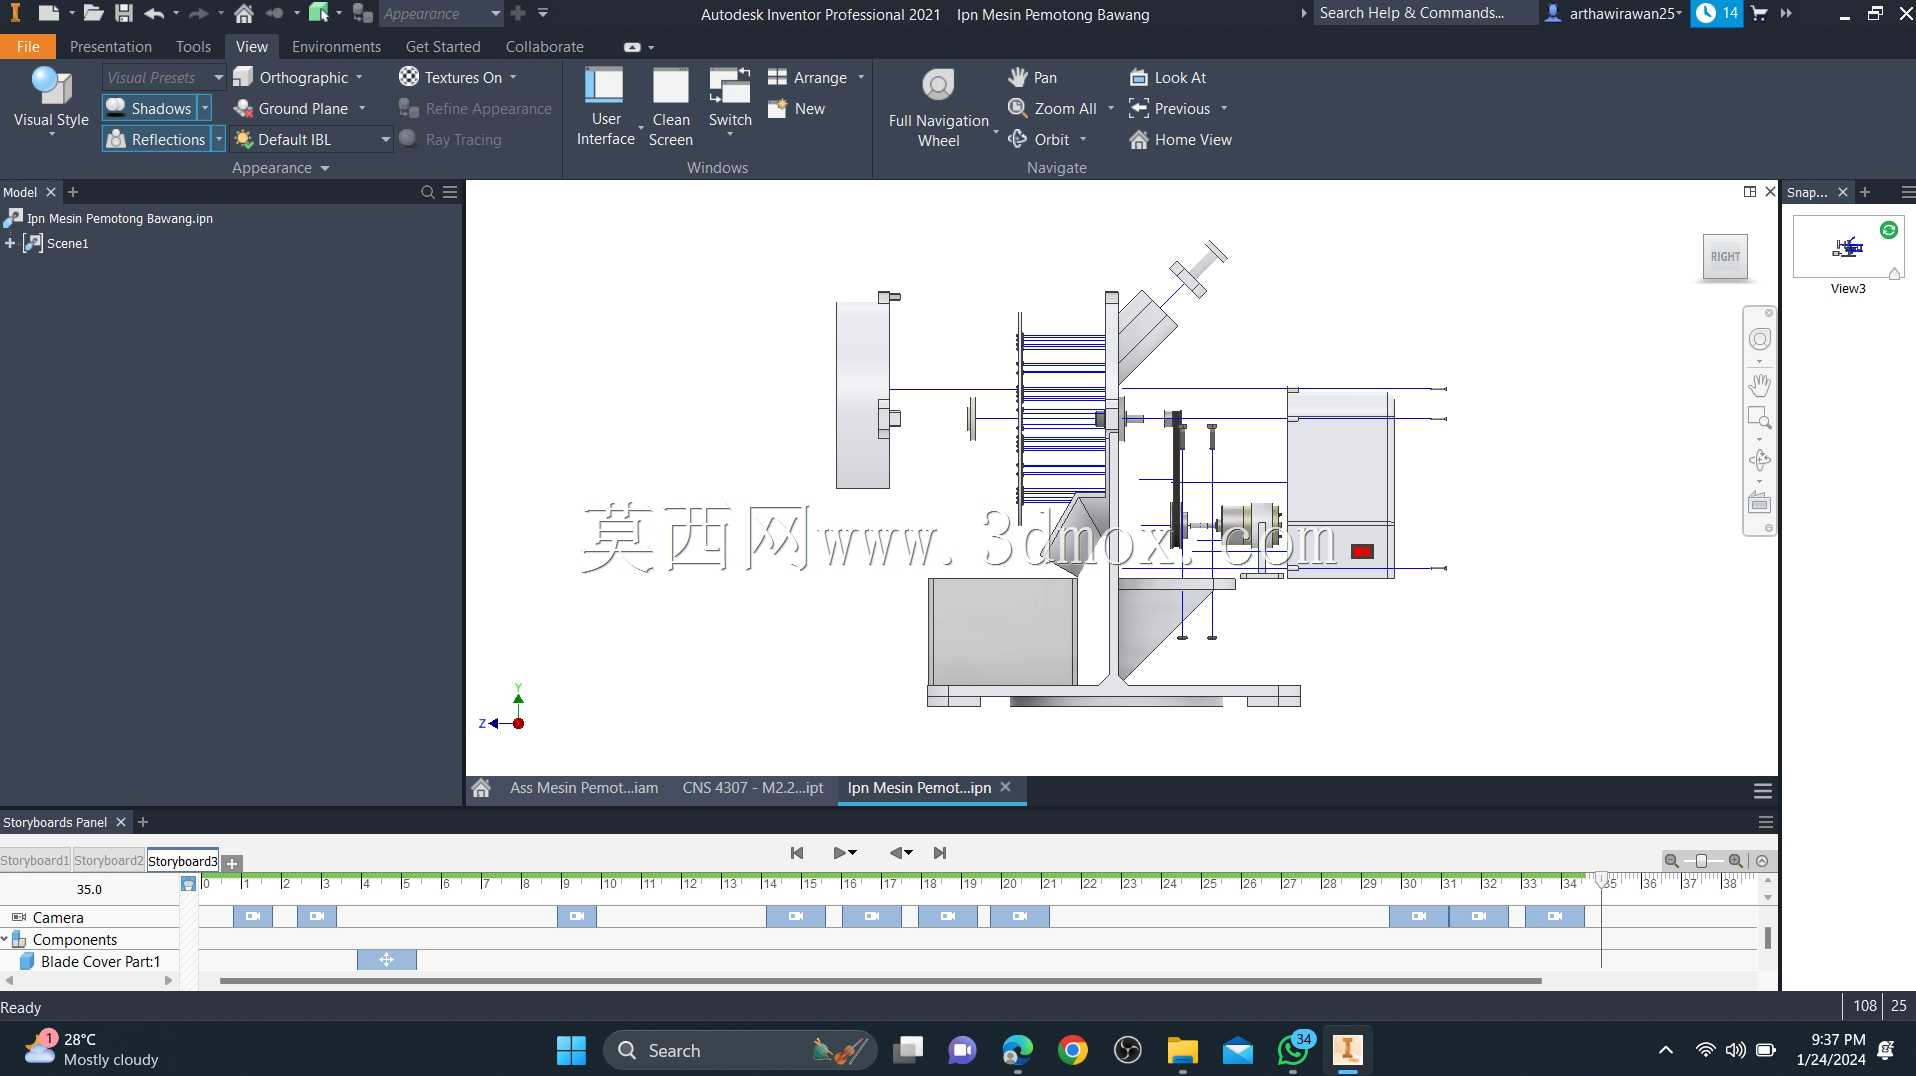Switch to the Ass Mesin Pemot...iam document tab

pos(584,788)
